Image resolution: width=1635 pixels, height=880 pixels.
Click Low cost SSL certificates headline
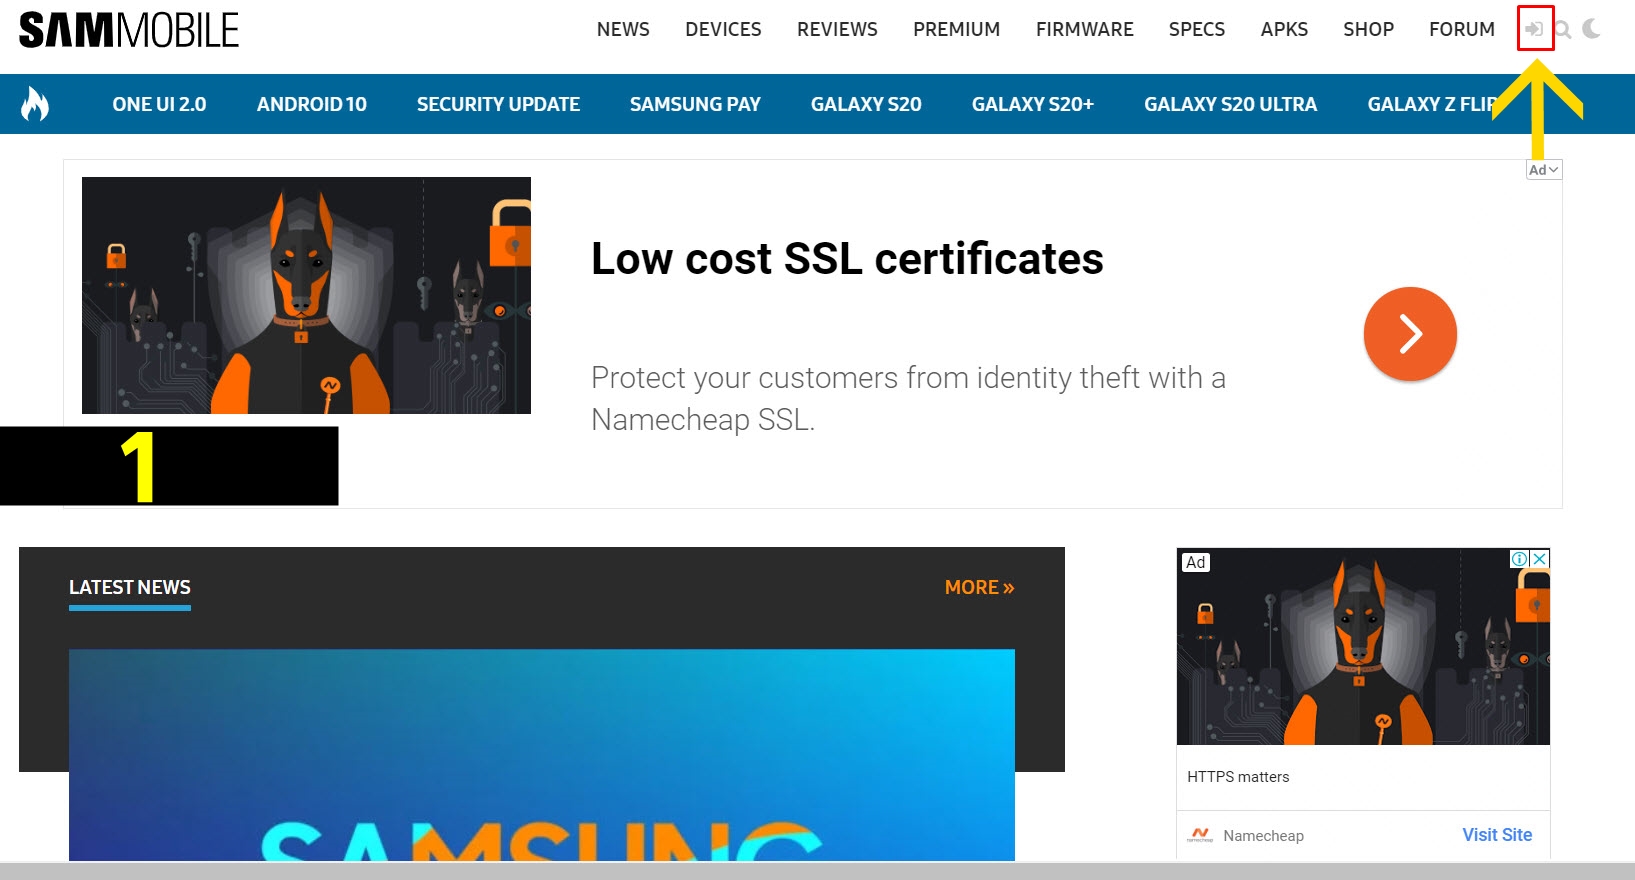tap(847, 259)
